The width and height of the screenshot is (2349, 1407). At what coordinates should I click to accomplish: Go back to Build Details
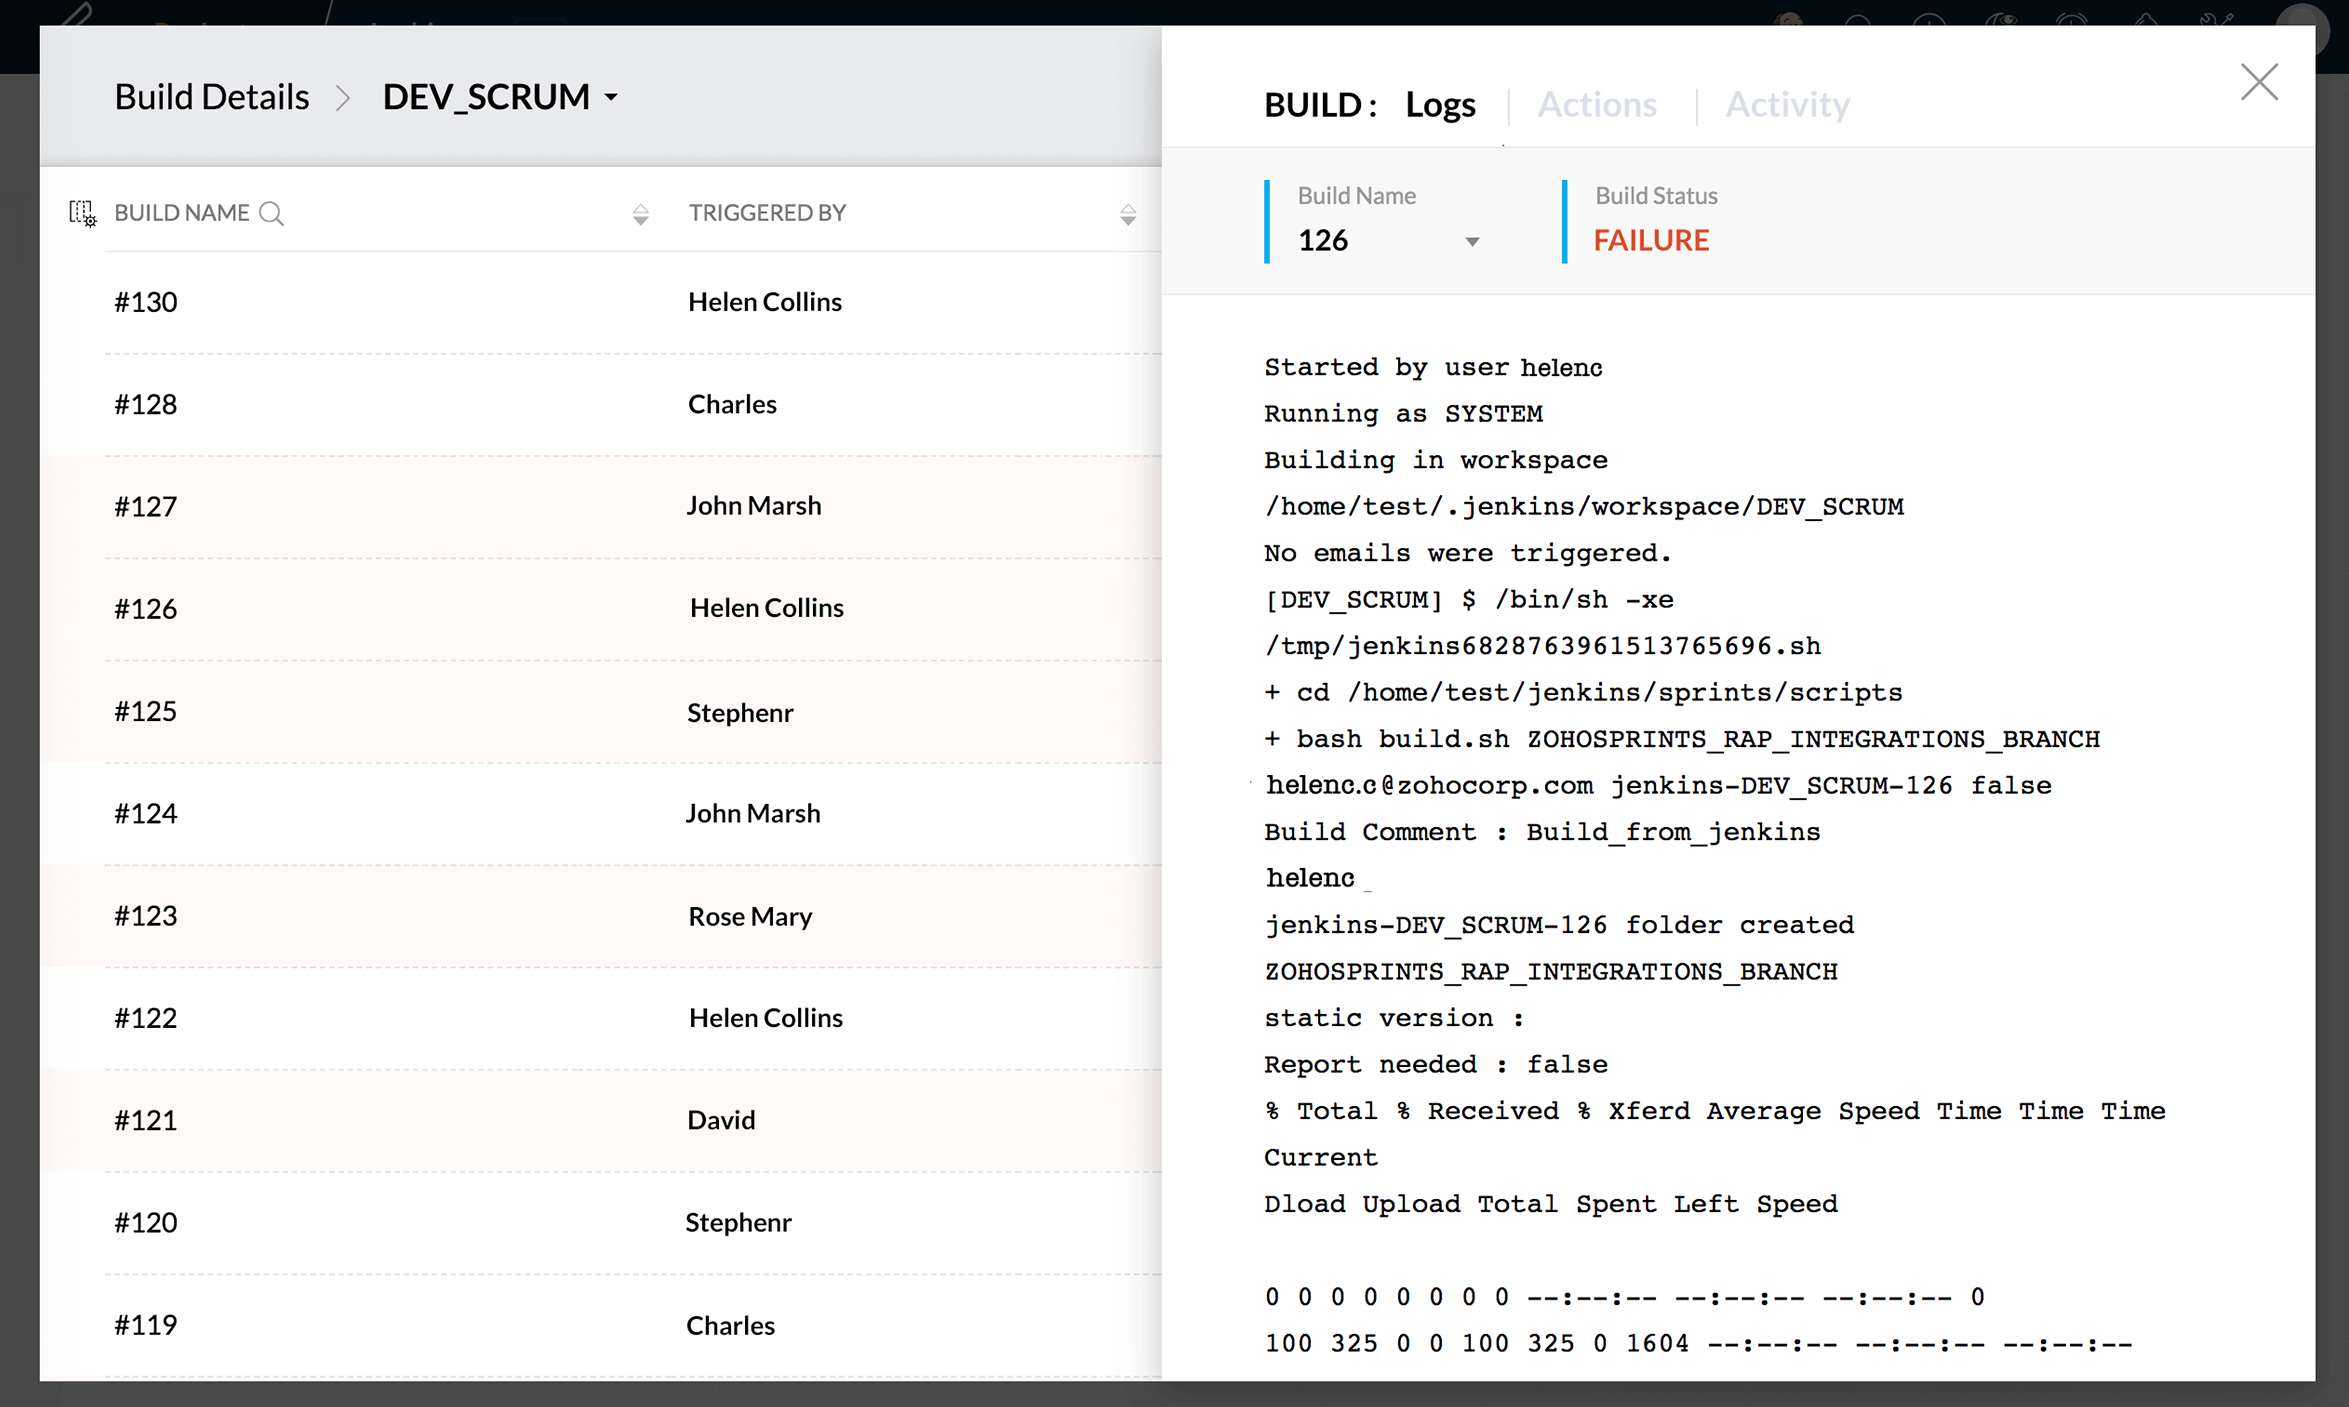211,97
